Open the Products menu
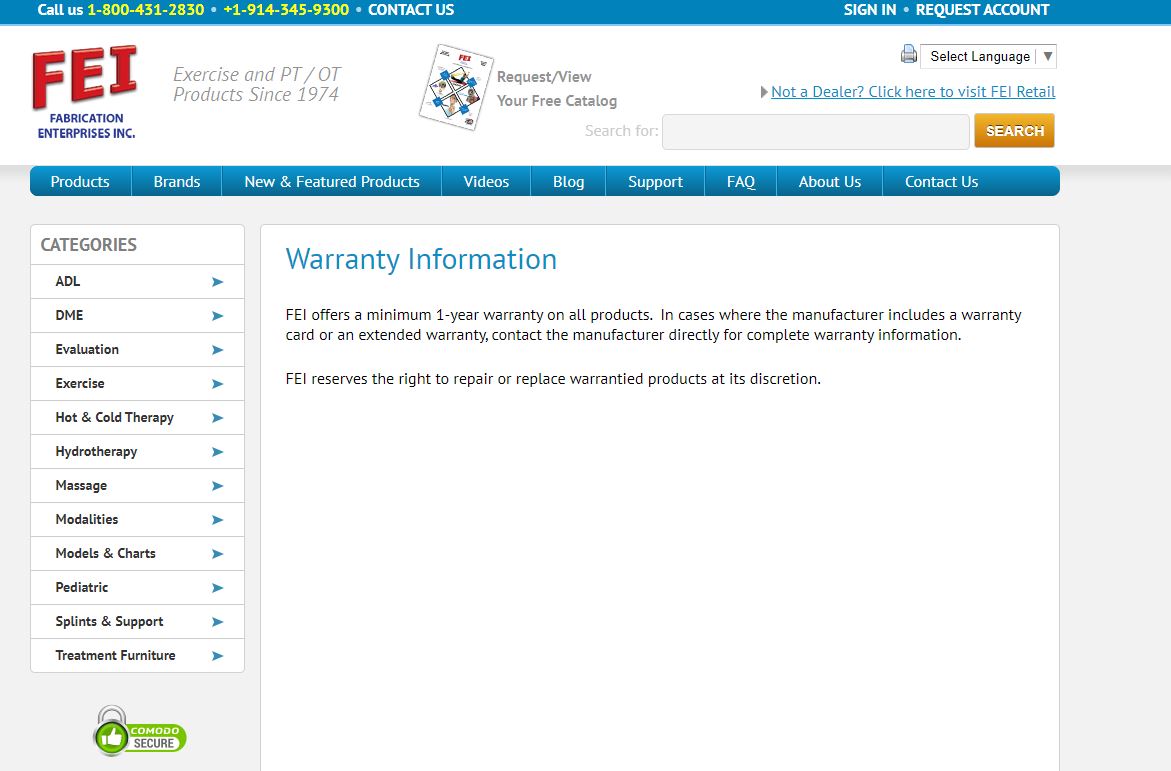The width and height of the screenshot is (1171, 771). (x=80, y=182)
